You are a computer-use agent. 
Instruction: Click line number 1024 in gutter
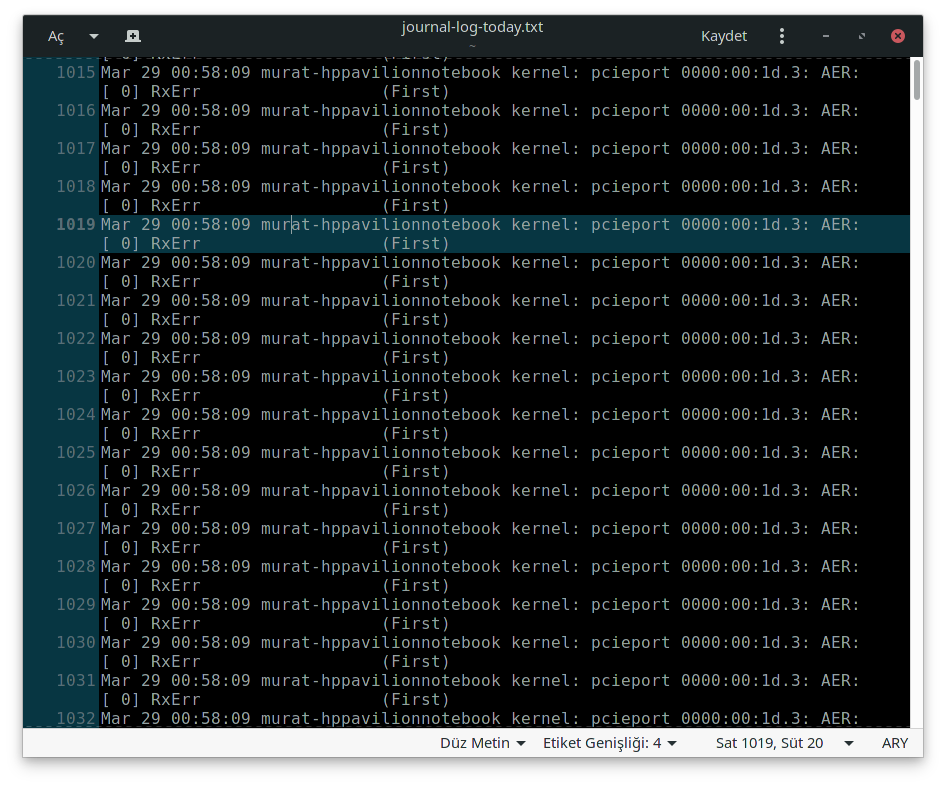pyautogui.click(x=76, y=415)
